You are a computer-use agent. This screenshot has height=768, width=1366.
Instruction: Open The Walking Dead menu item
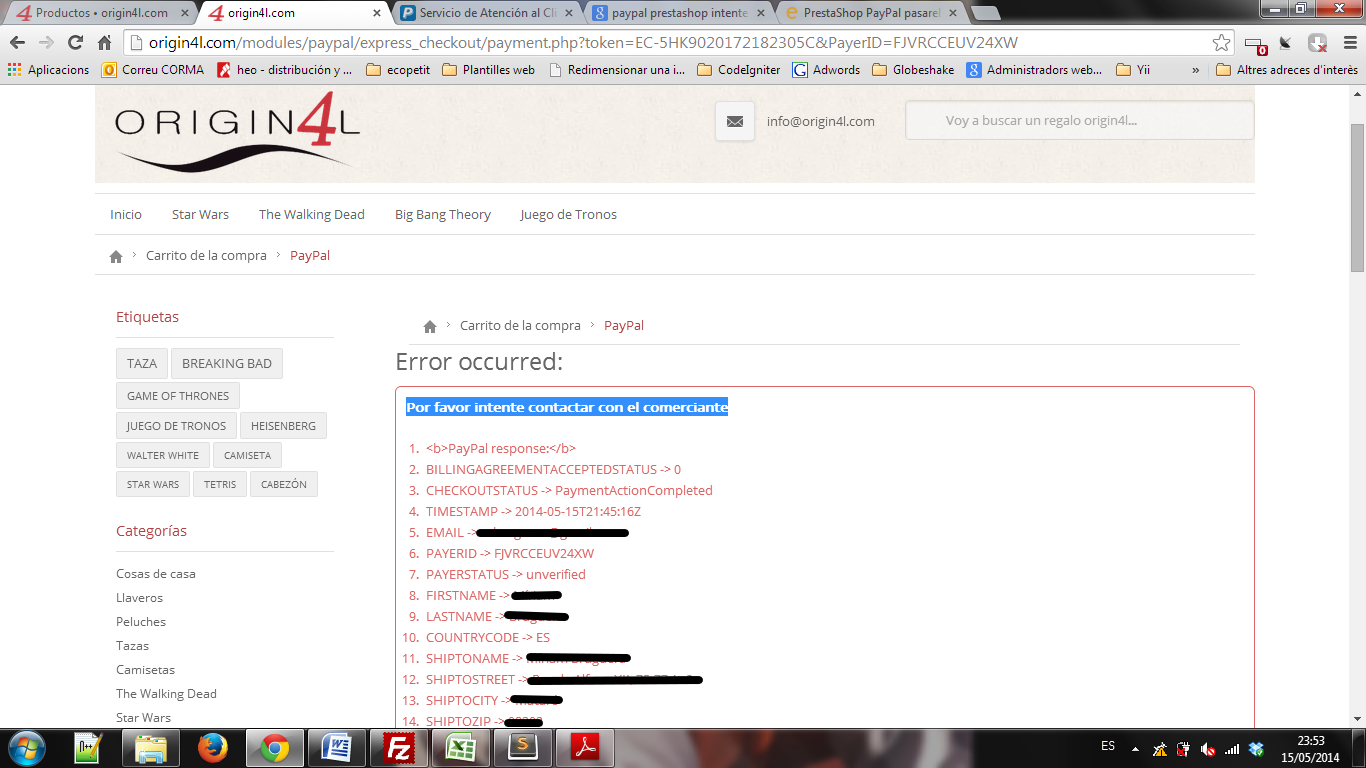pyautogui.click(x=312, y=215)
